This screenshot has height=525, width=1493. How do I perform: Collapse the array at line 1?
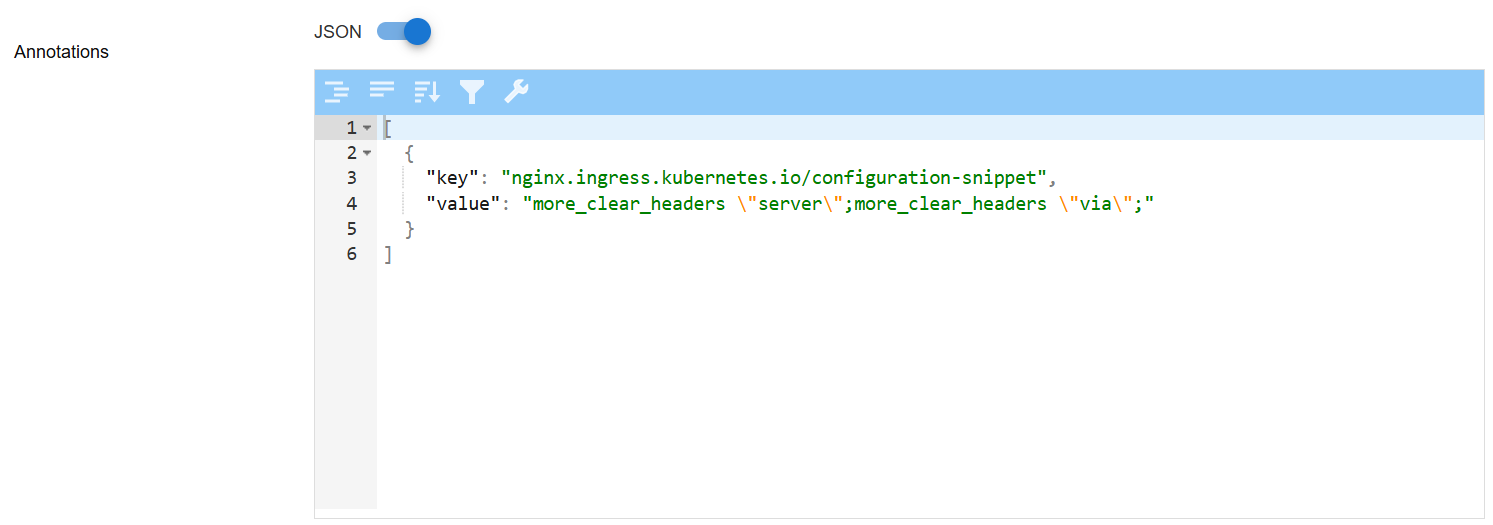coord(367,128)
